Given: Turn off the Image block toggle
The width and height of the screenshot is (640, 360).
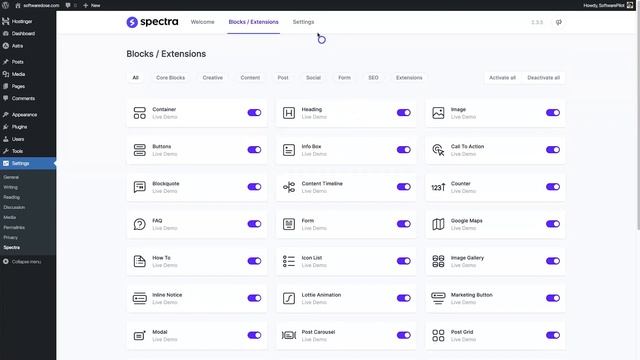Looking at the screenshot, I should pos(553,113).
